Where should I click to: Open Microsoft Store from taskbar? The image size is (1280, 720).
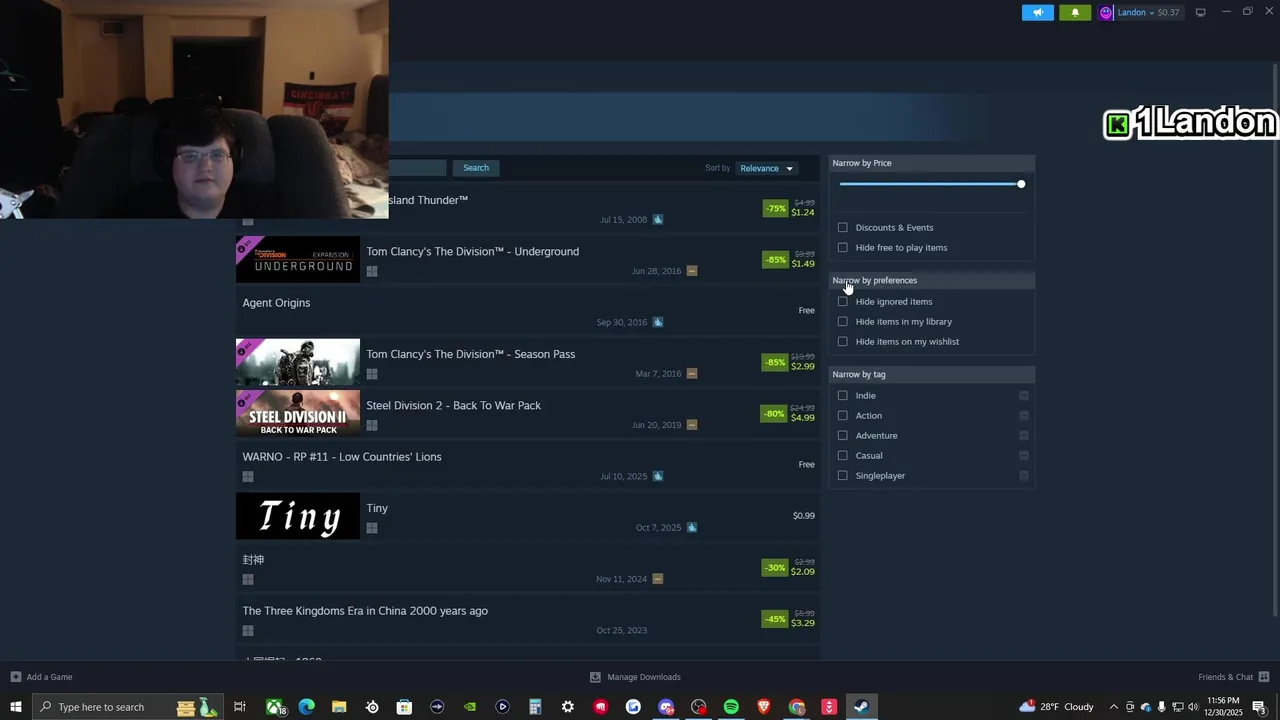point(404,707)
